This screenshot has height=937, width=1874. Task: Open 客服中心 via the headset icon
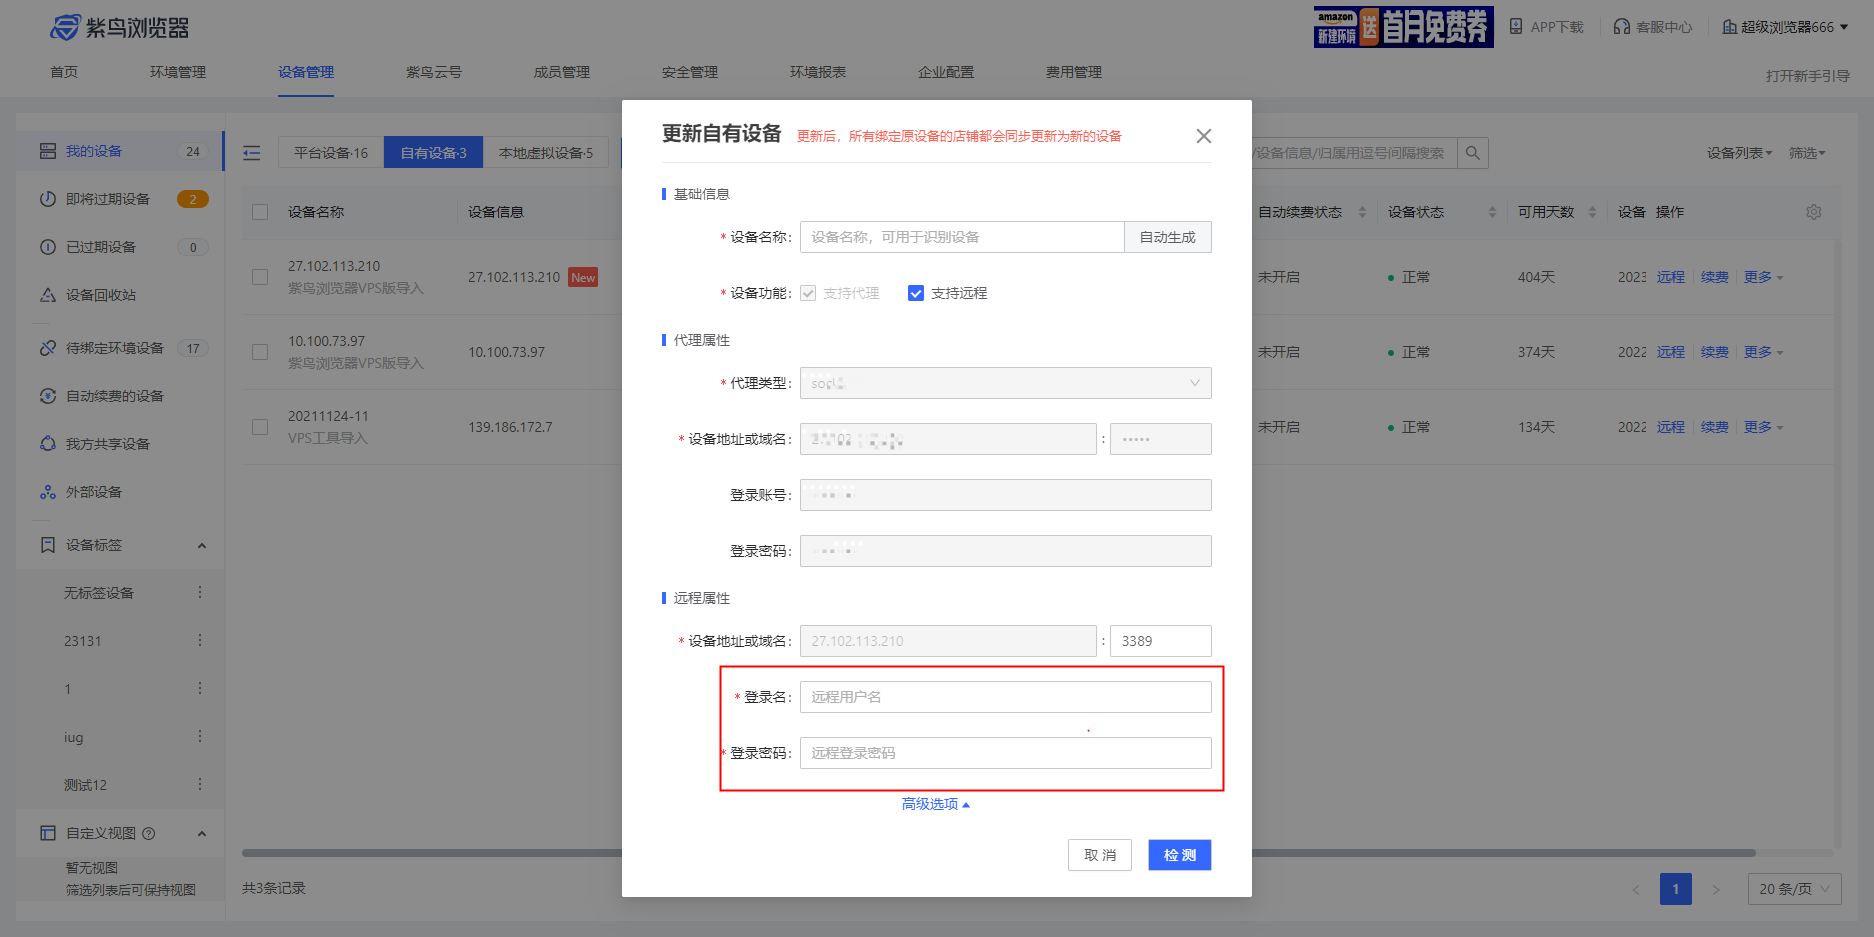tap(1622, 26)
